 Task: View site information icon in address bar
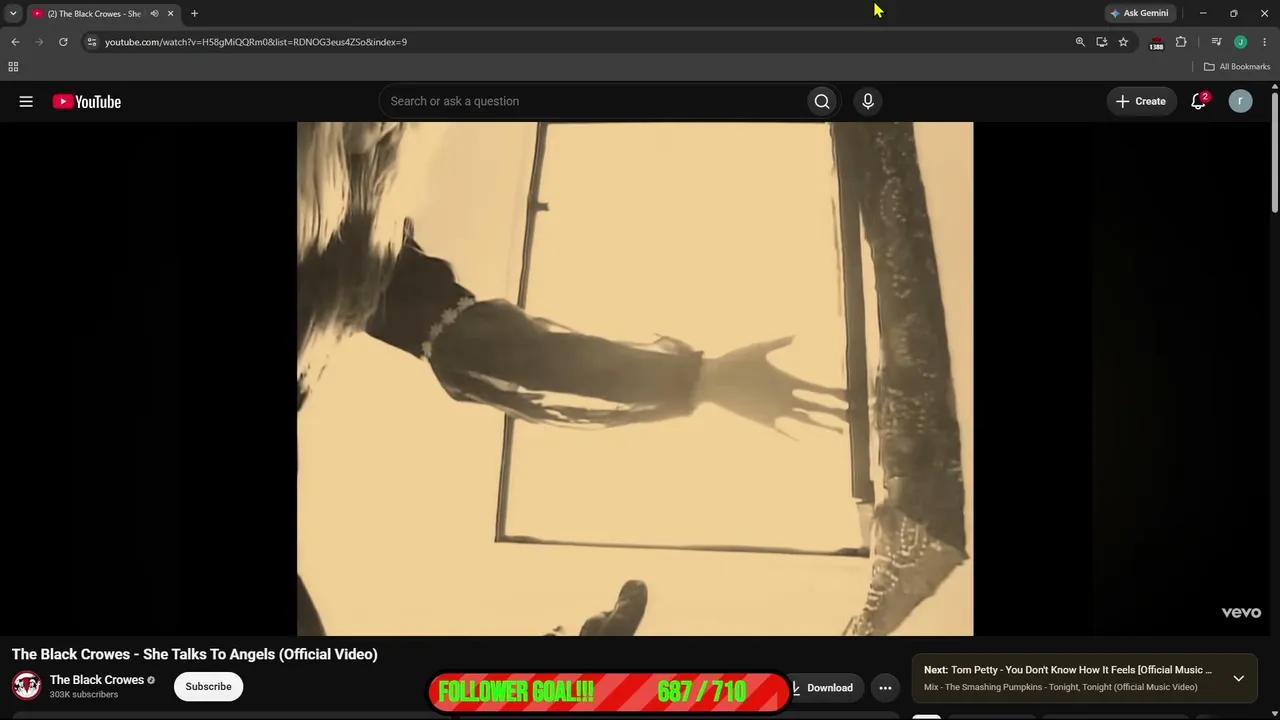pos(91,42)
